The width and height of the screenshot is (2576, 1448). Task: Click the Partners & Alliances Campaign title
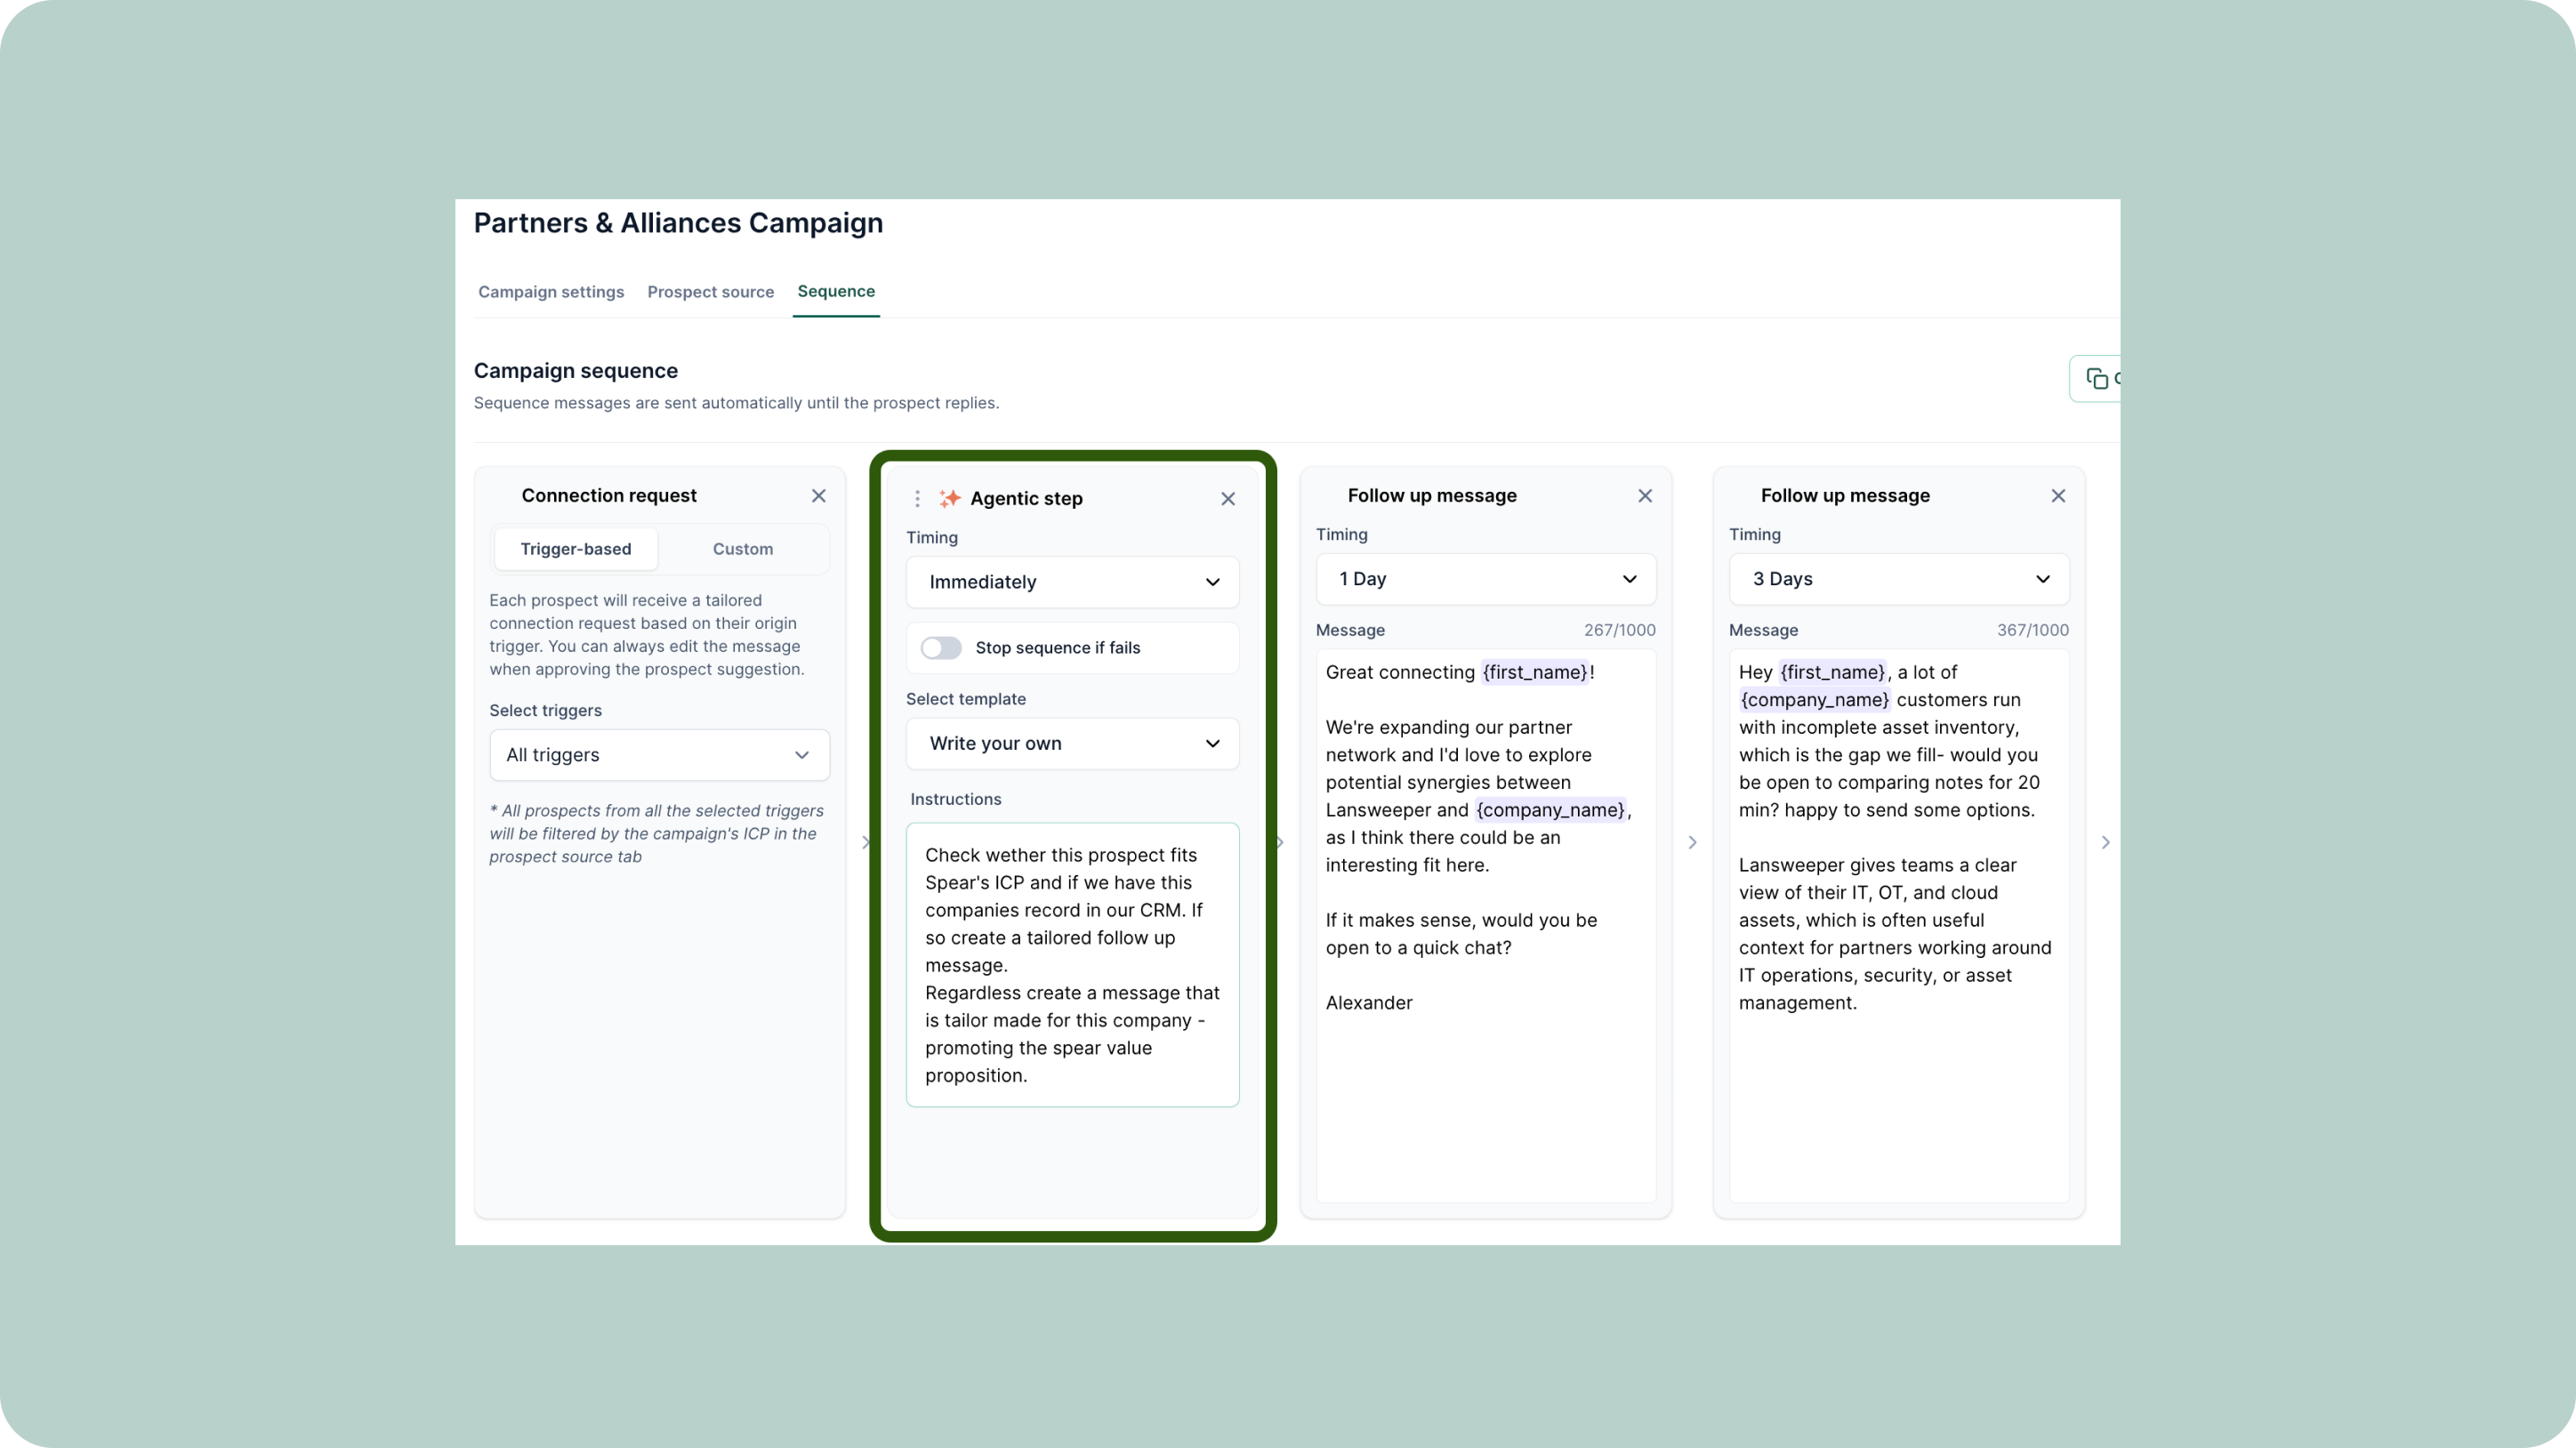[678, 223]
